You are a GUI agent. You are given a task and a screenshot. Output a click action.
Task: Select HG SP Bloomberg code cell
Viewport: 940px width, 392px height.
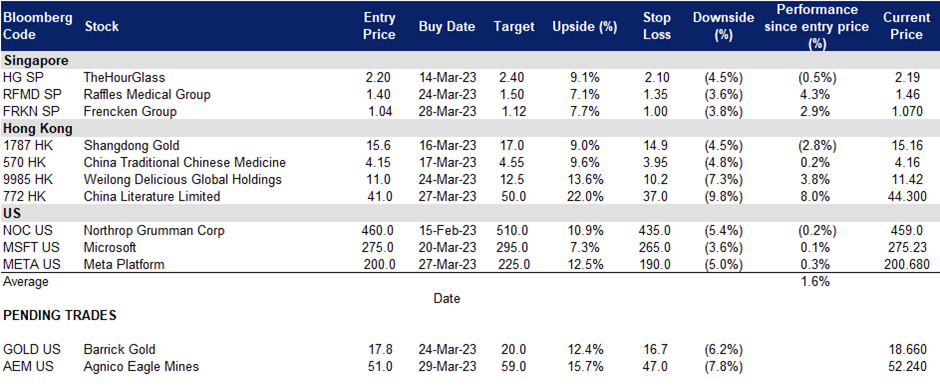tap(21, 77)
